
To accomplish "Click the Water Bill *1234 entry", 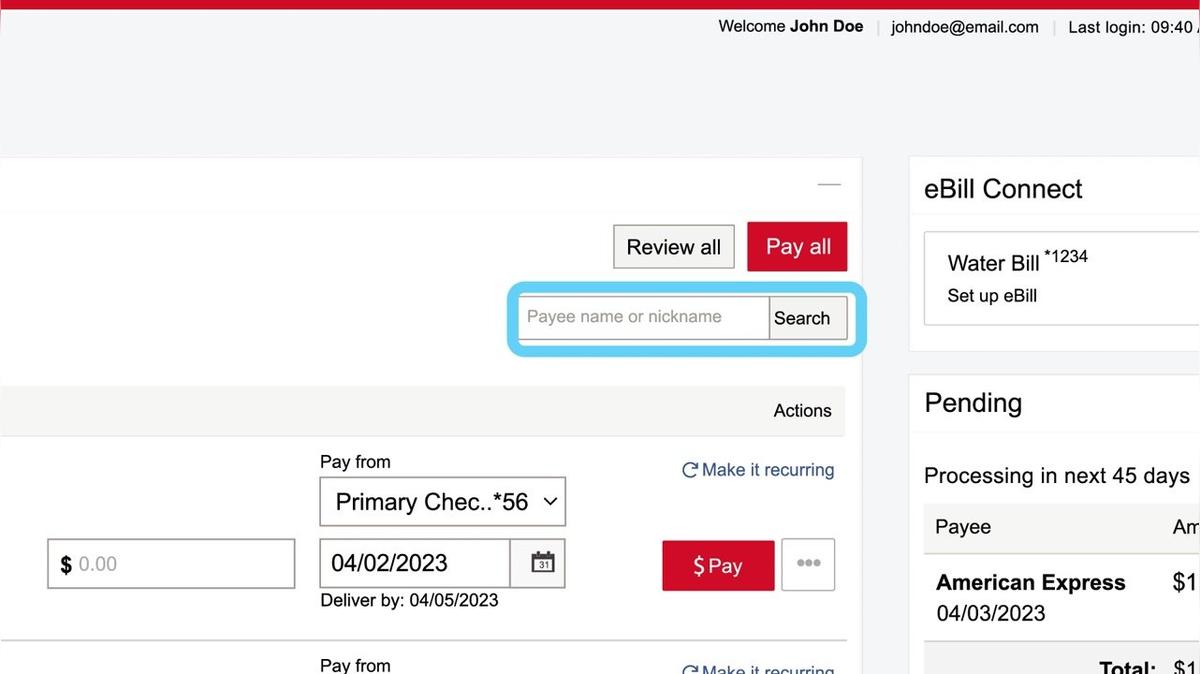I will point(1017,262).
